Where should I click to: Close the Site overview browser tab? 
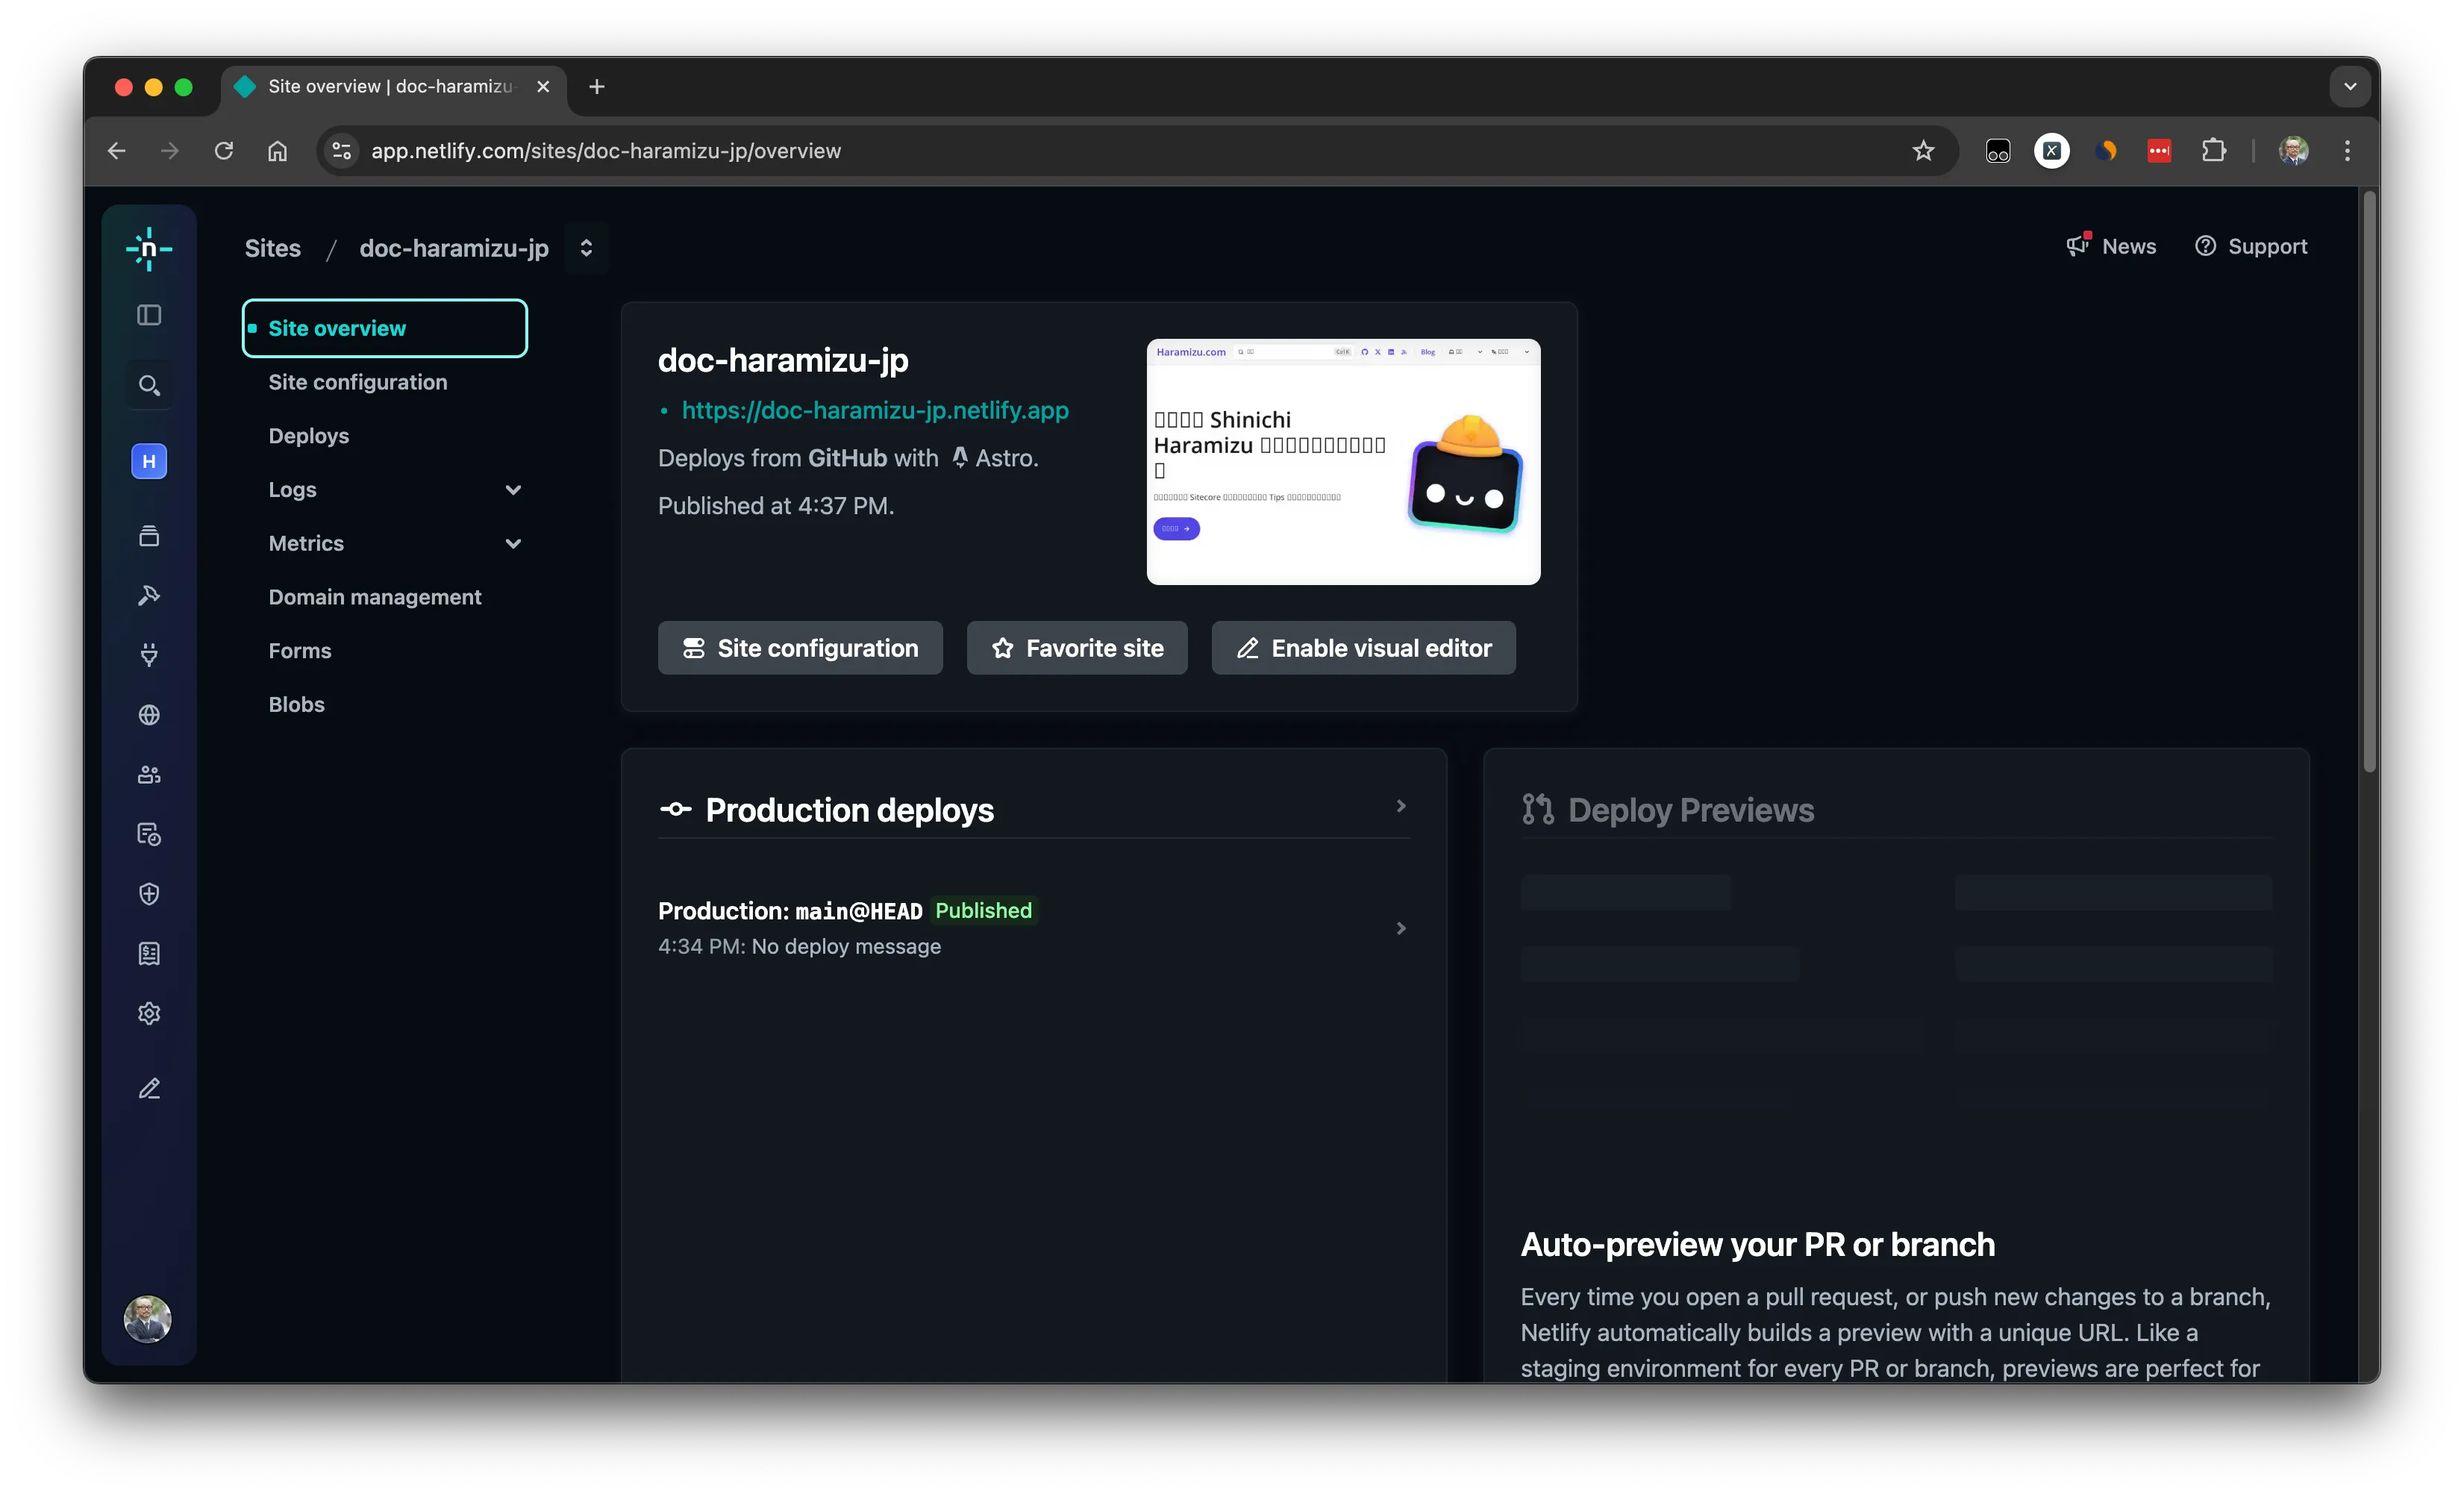click(543, 87)
